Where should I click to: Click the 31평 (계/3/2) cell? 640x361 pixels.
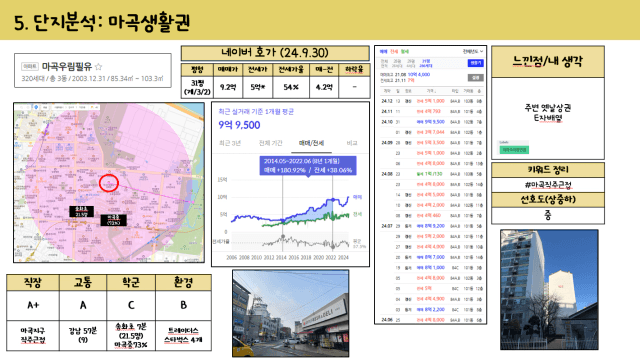197,87
